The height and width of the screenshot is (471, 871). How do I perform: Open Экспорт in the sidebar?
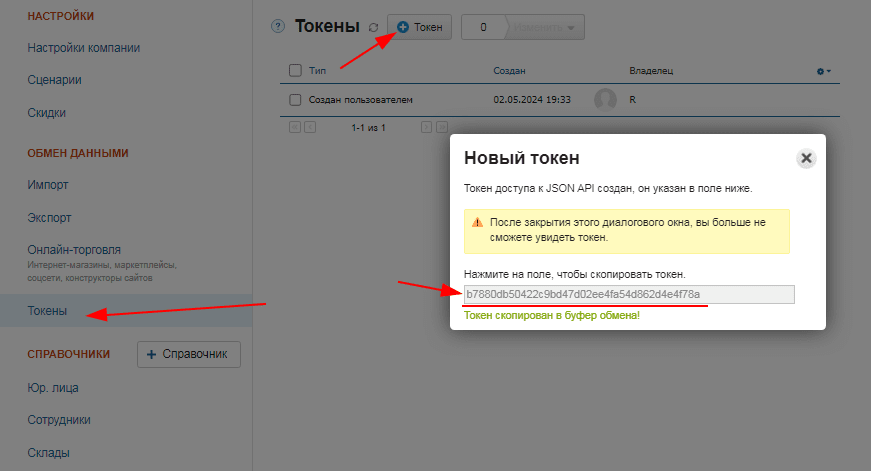click(x=49, y=218)
